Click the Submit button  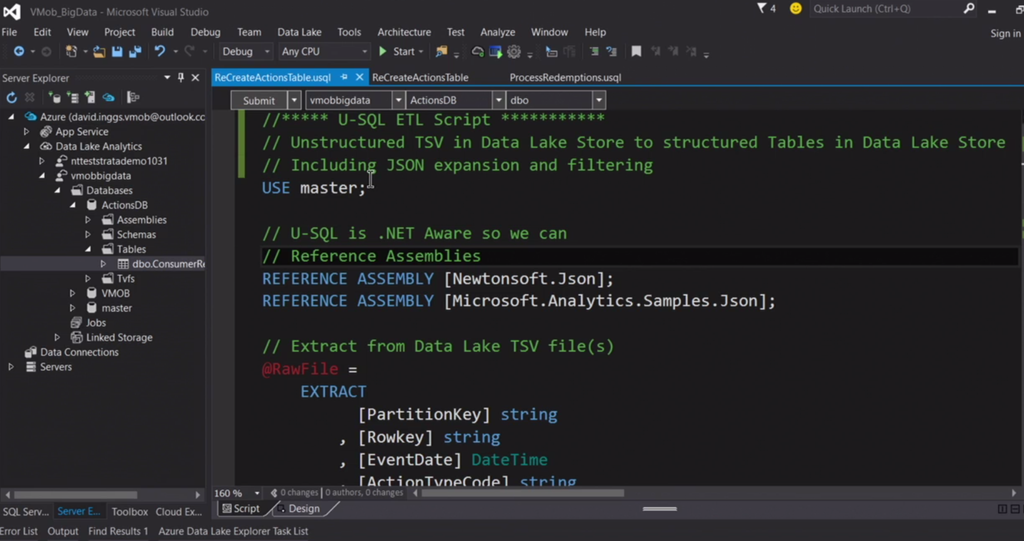coord(258,100)
